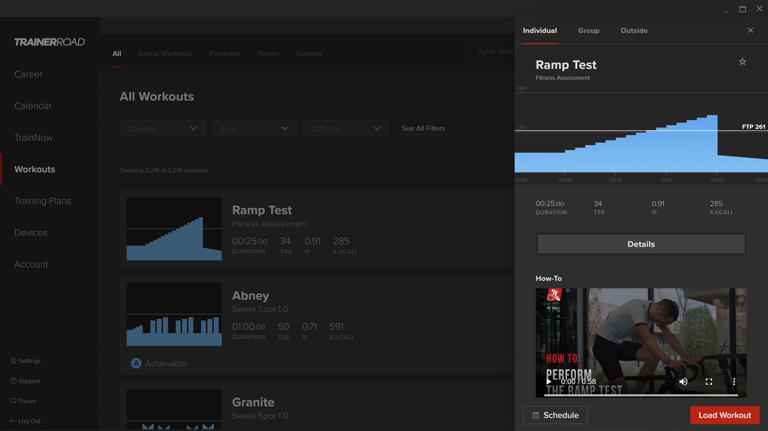This screenshot has height=431, width=768.
Task: Close the workout detail panel
Action: (750, 30)
